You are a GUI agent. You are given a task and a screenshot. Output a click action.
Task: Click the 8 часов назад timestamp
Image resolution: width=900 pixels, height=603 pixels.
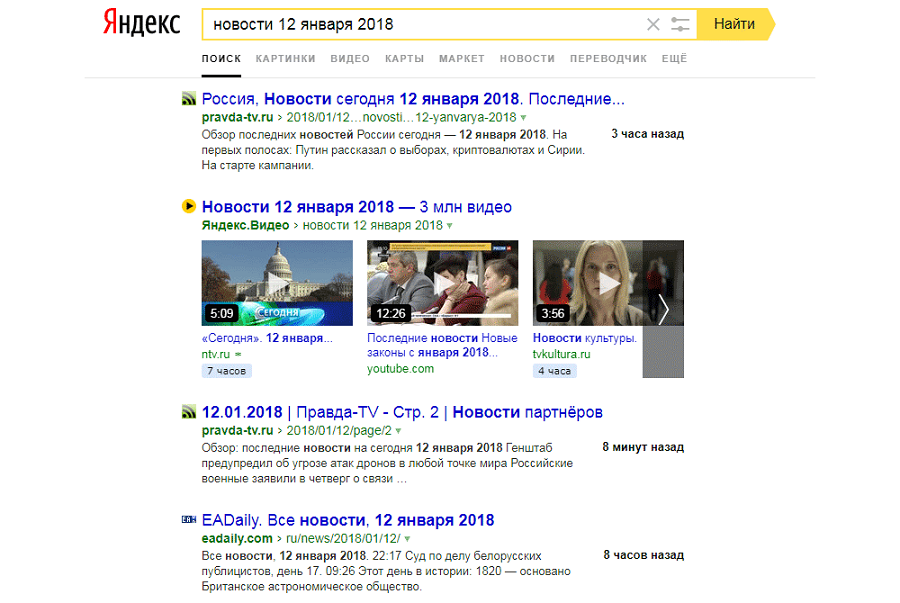(643, 555)
